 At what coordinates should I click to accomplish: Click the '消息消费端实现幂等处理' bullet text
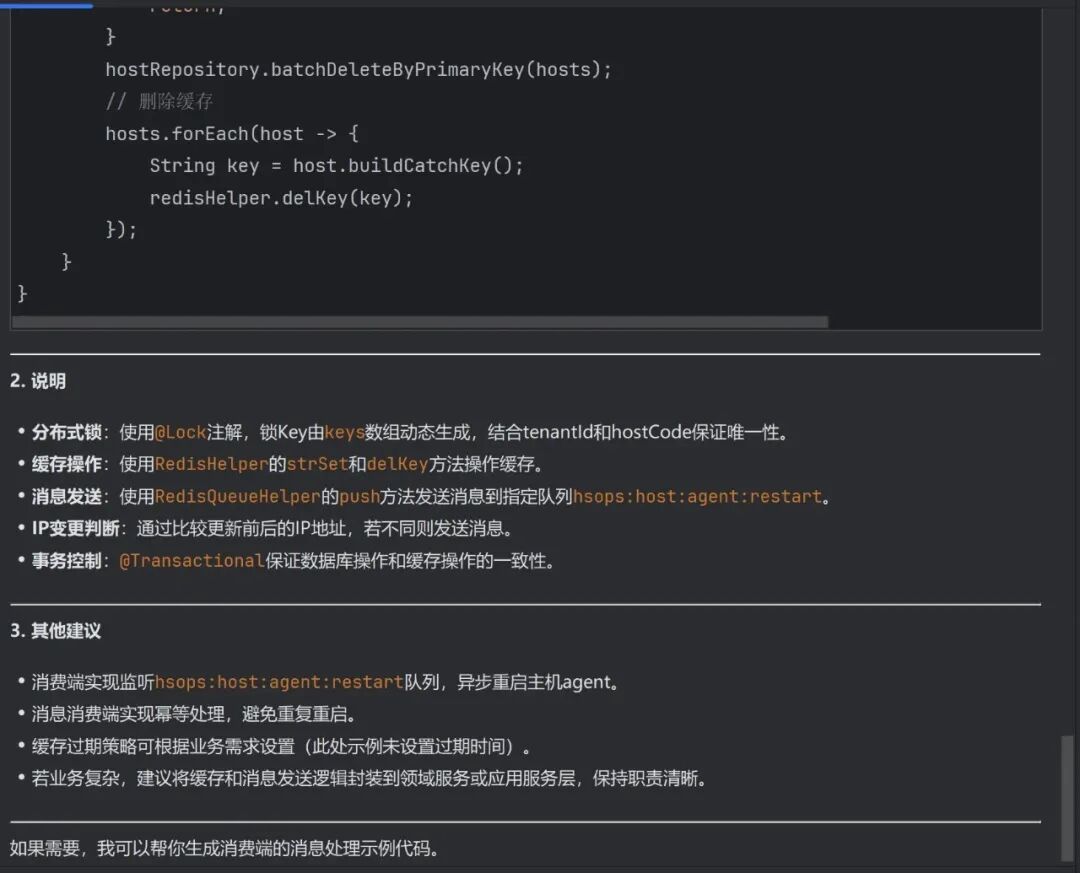[194, 714]
